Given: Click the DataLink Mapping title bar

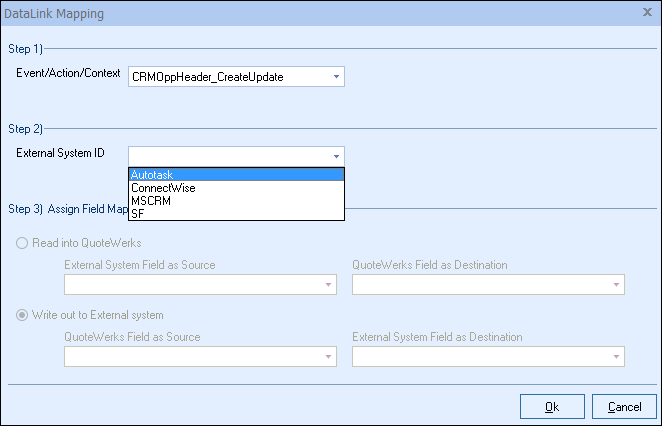Looking at the screenshot, I should (300, 13).
